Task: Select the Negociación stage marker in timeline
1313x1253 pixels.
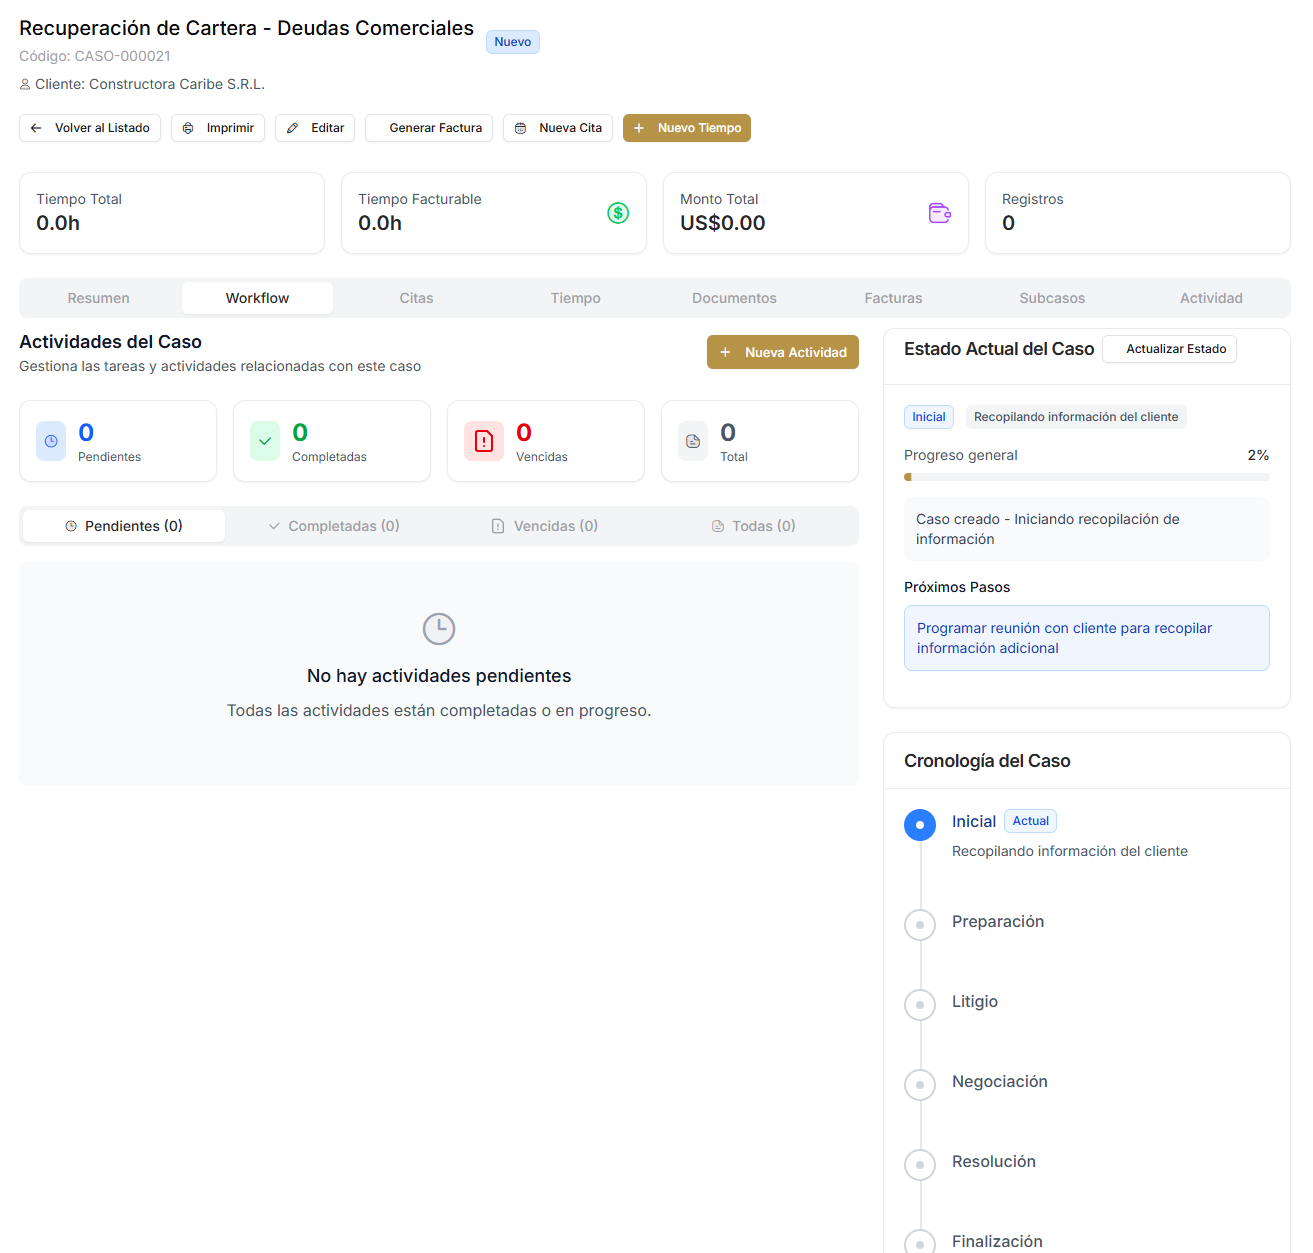Action: point(920,1085)
